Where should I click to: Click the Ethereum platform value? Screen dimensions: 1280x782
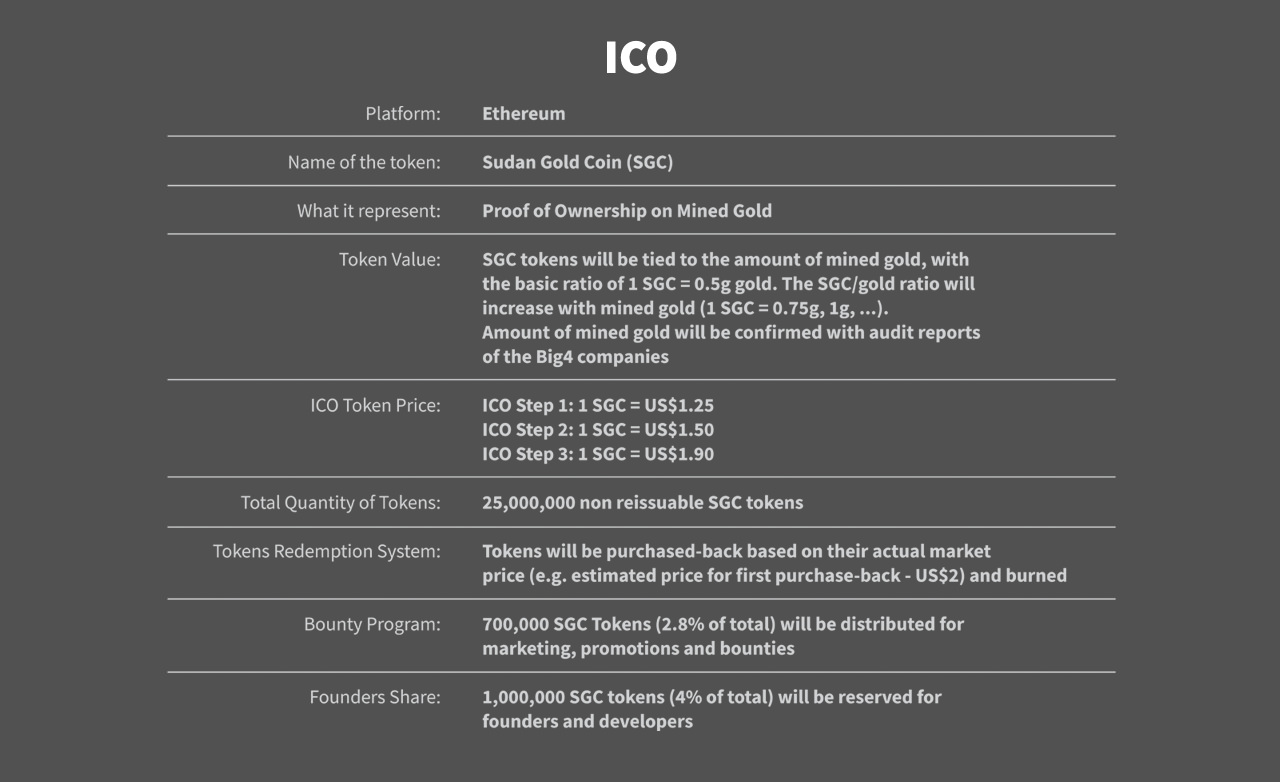coord(523,113)
